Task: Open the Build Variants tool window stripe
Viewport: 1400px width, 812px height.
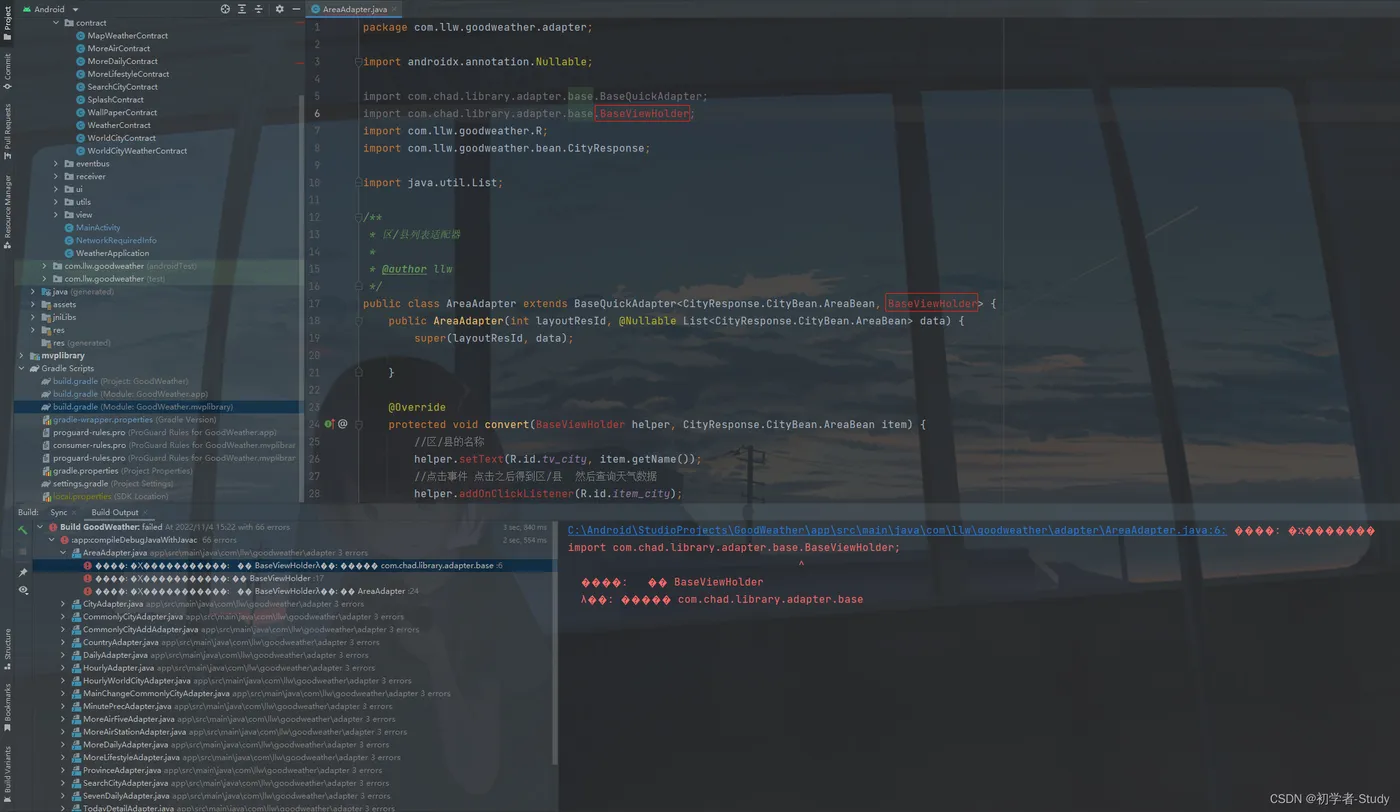Action: tap(8, 775)
